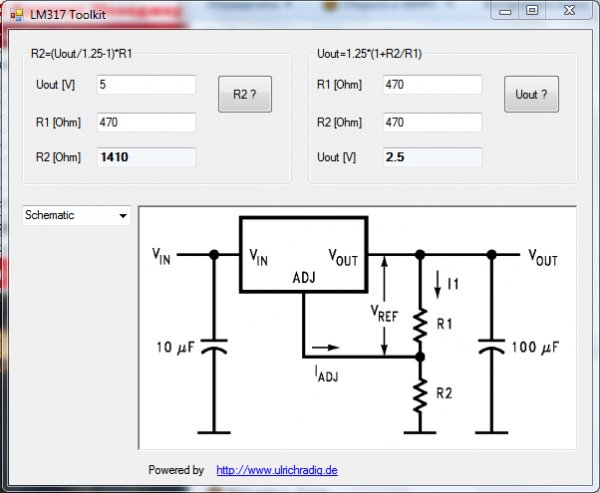Select the R2 [Ohm] input in right panel
This screenshot has width=600, height=493.
click(432, 122)
